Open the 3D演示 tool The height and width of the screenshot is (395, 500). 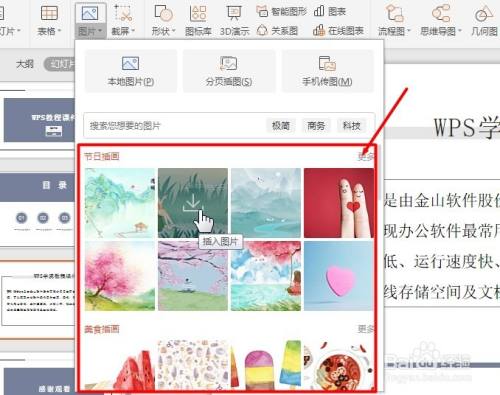(235, 20)
